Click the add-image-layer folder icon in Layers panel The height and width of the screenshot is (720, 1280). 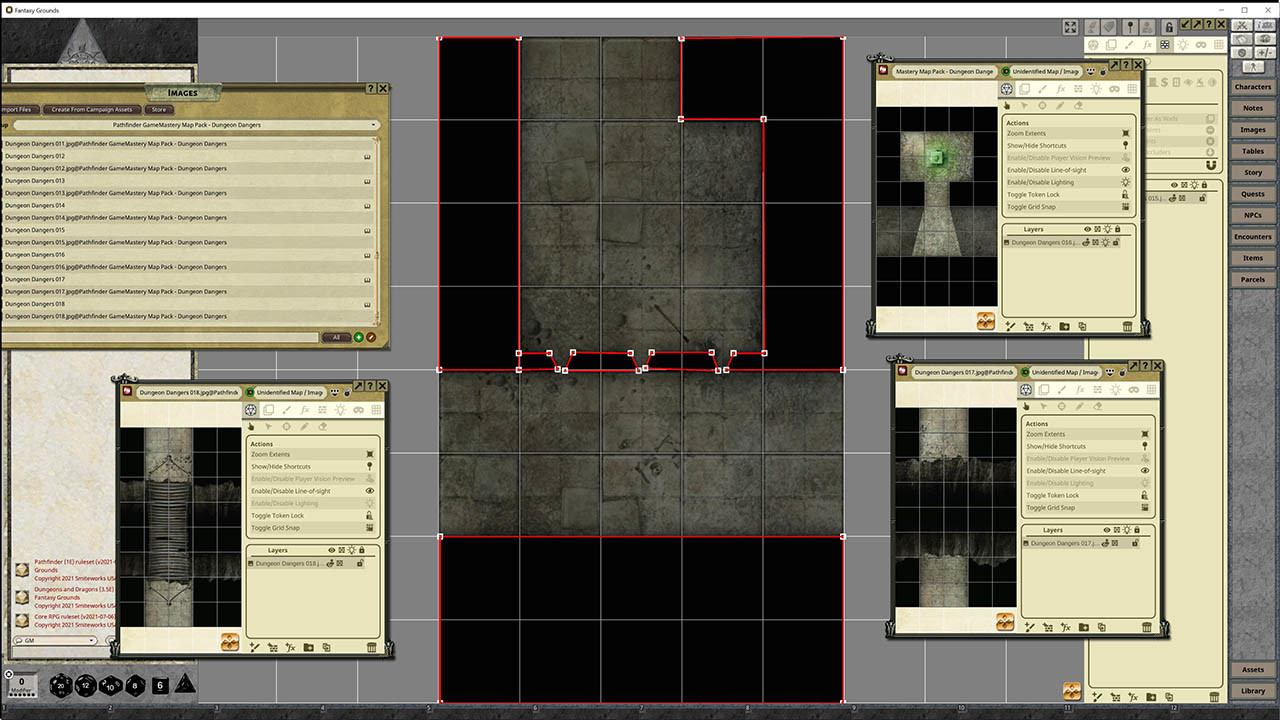1066,326
